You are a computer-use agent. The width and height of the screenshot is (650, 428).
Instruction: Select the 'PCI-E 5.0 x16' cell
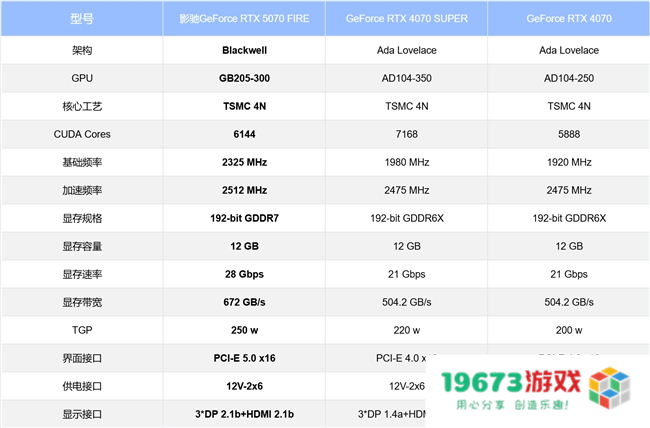[244, 358]
